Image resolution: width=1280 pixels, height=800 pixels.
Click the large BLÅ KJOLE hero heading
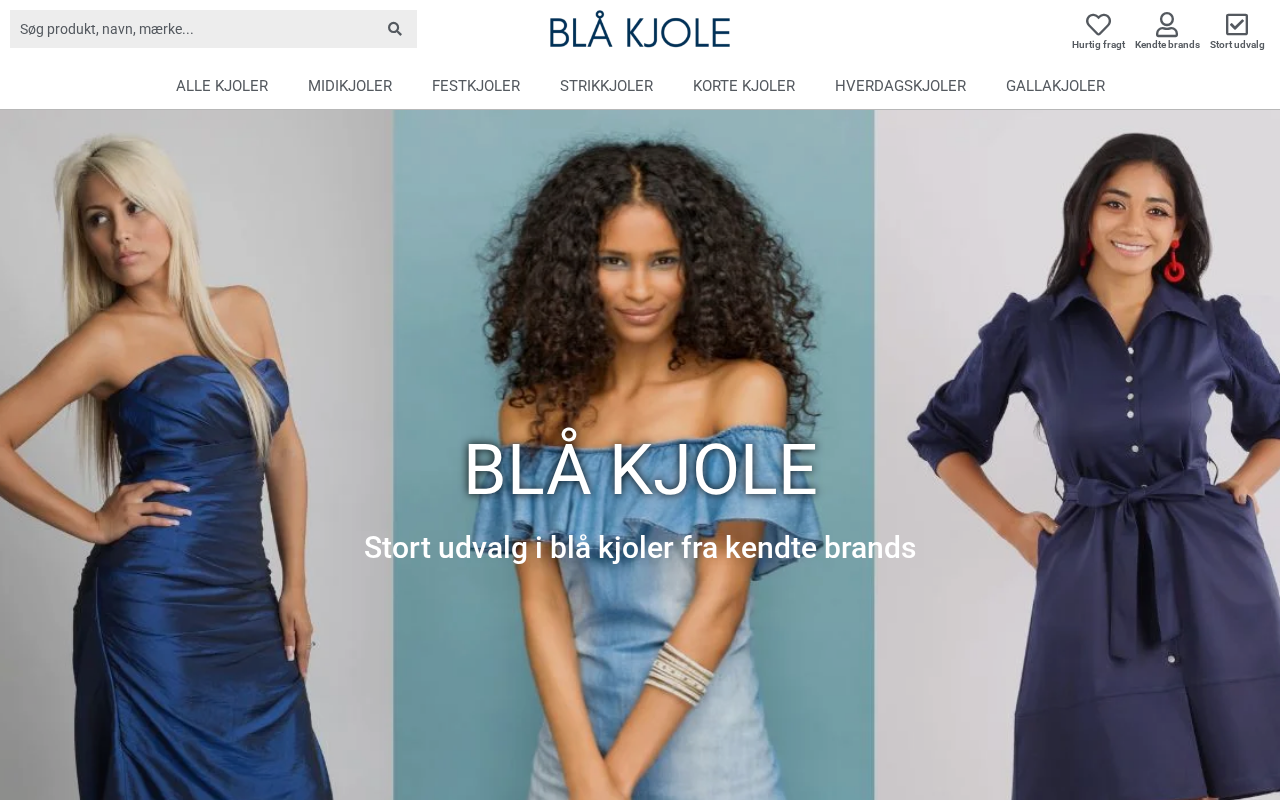pyautogui.click(x=640, y=469)
